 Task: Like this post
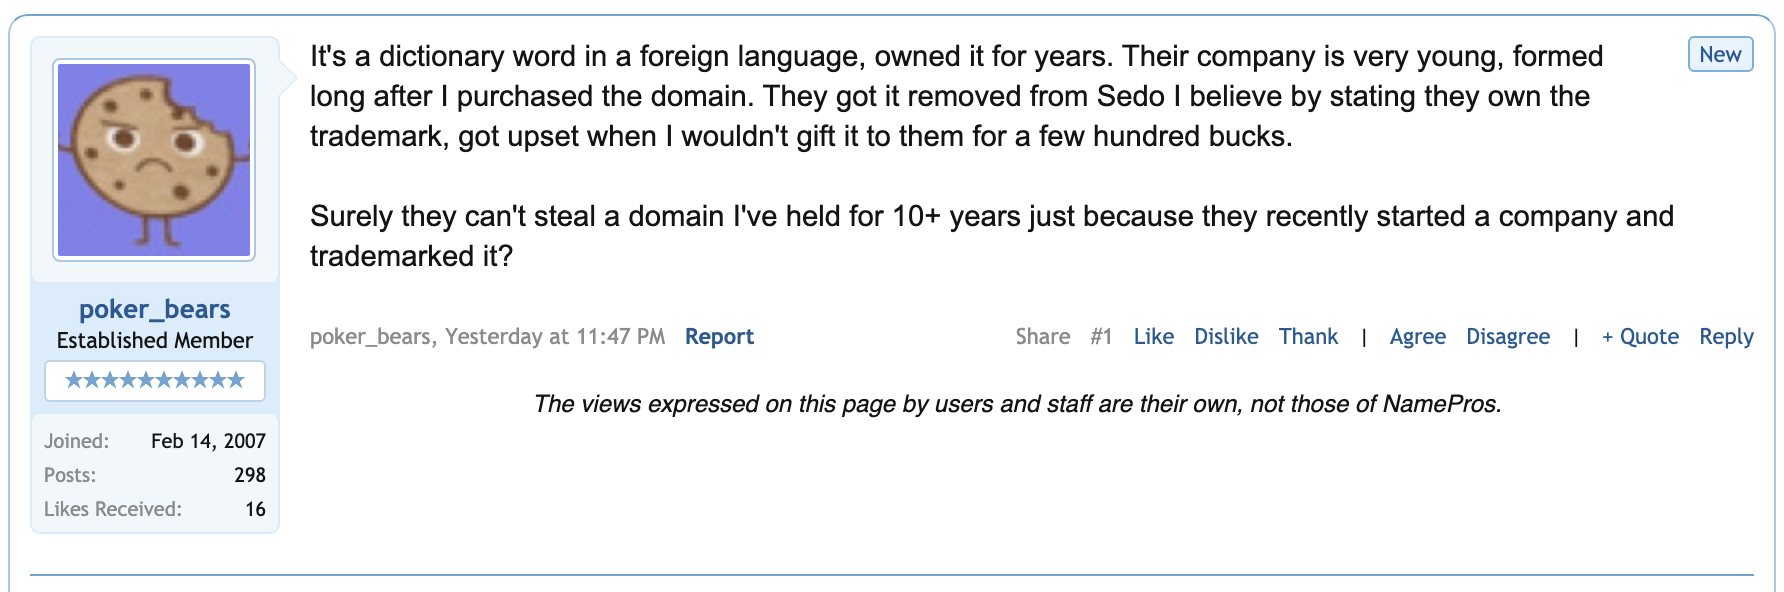(x=1153, y=337)
